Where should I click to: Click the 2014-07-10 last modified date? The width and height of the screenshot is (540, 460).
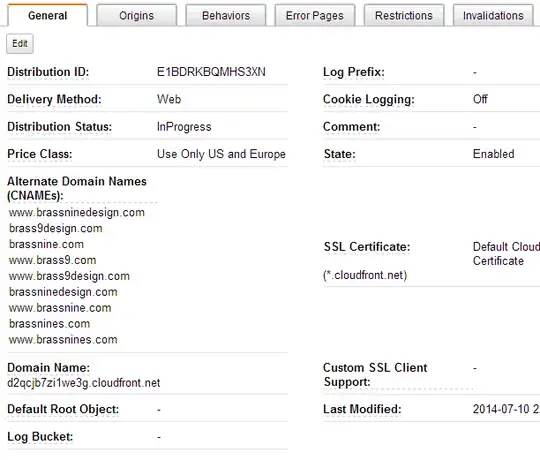tap(506, 409)
